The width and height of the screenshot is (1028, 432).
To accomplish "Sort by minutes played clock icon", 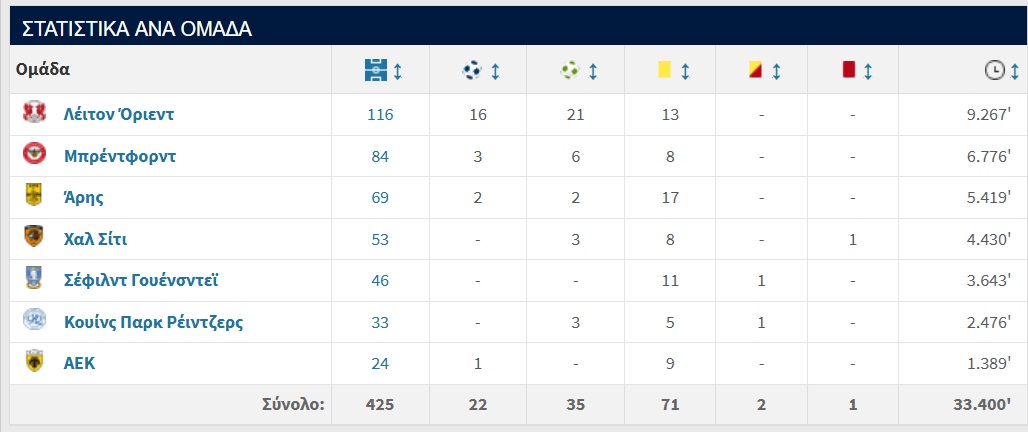I will coord(995,71).
